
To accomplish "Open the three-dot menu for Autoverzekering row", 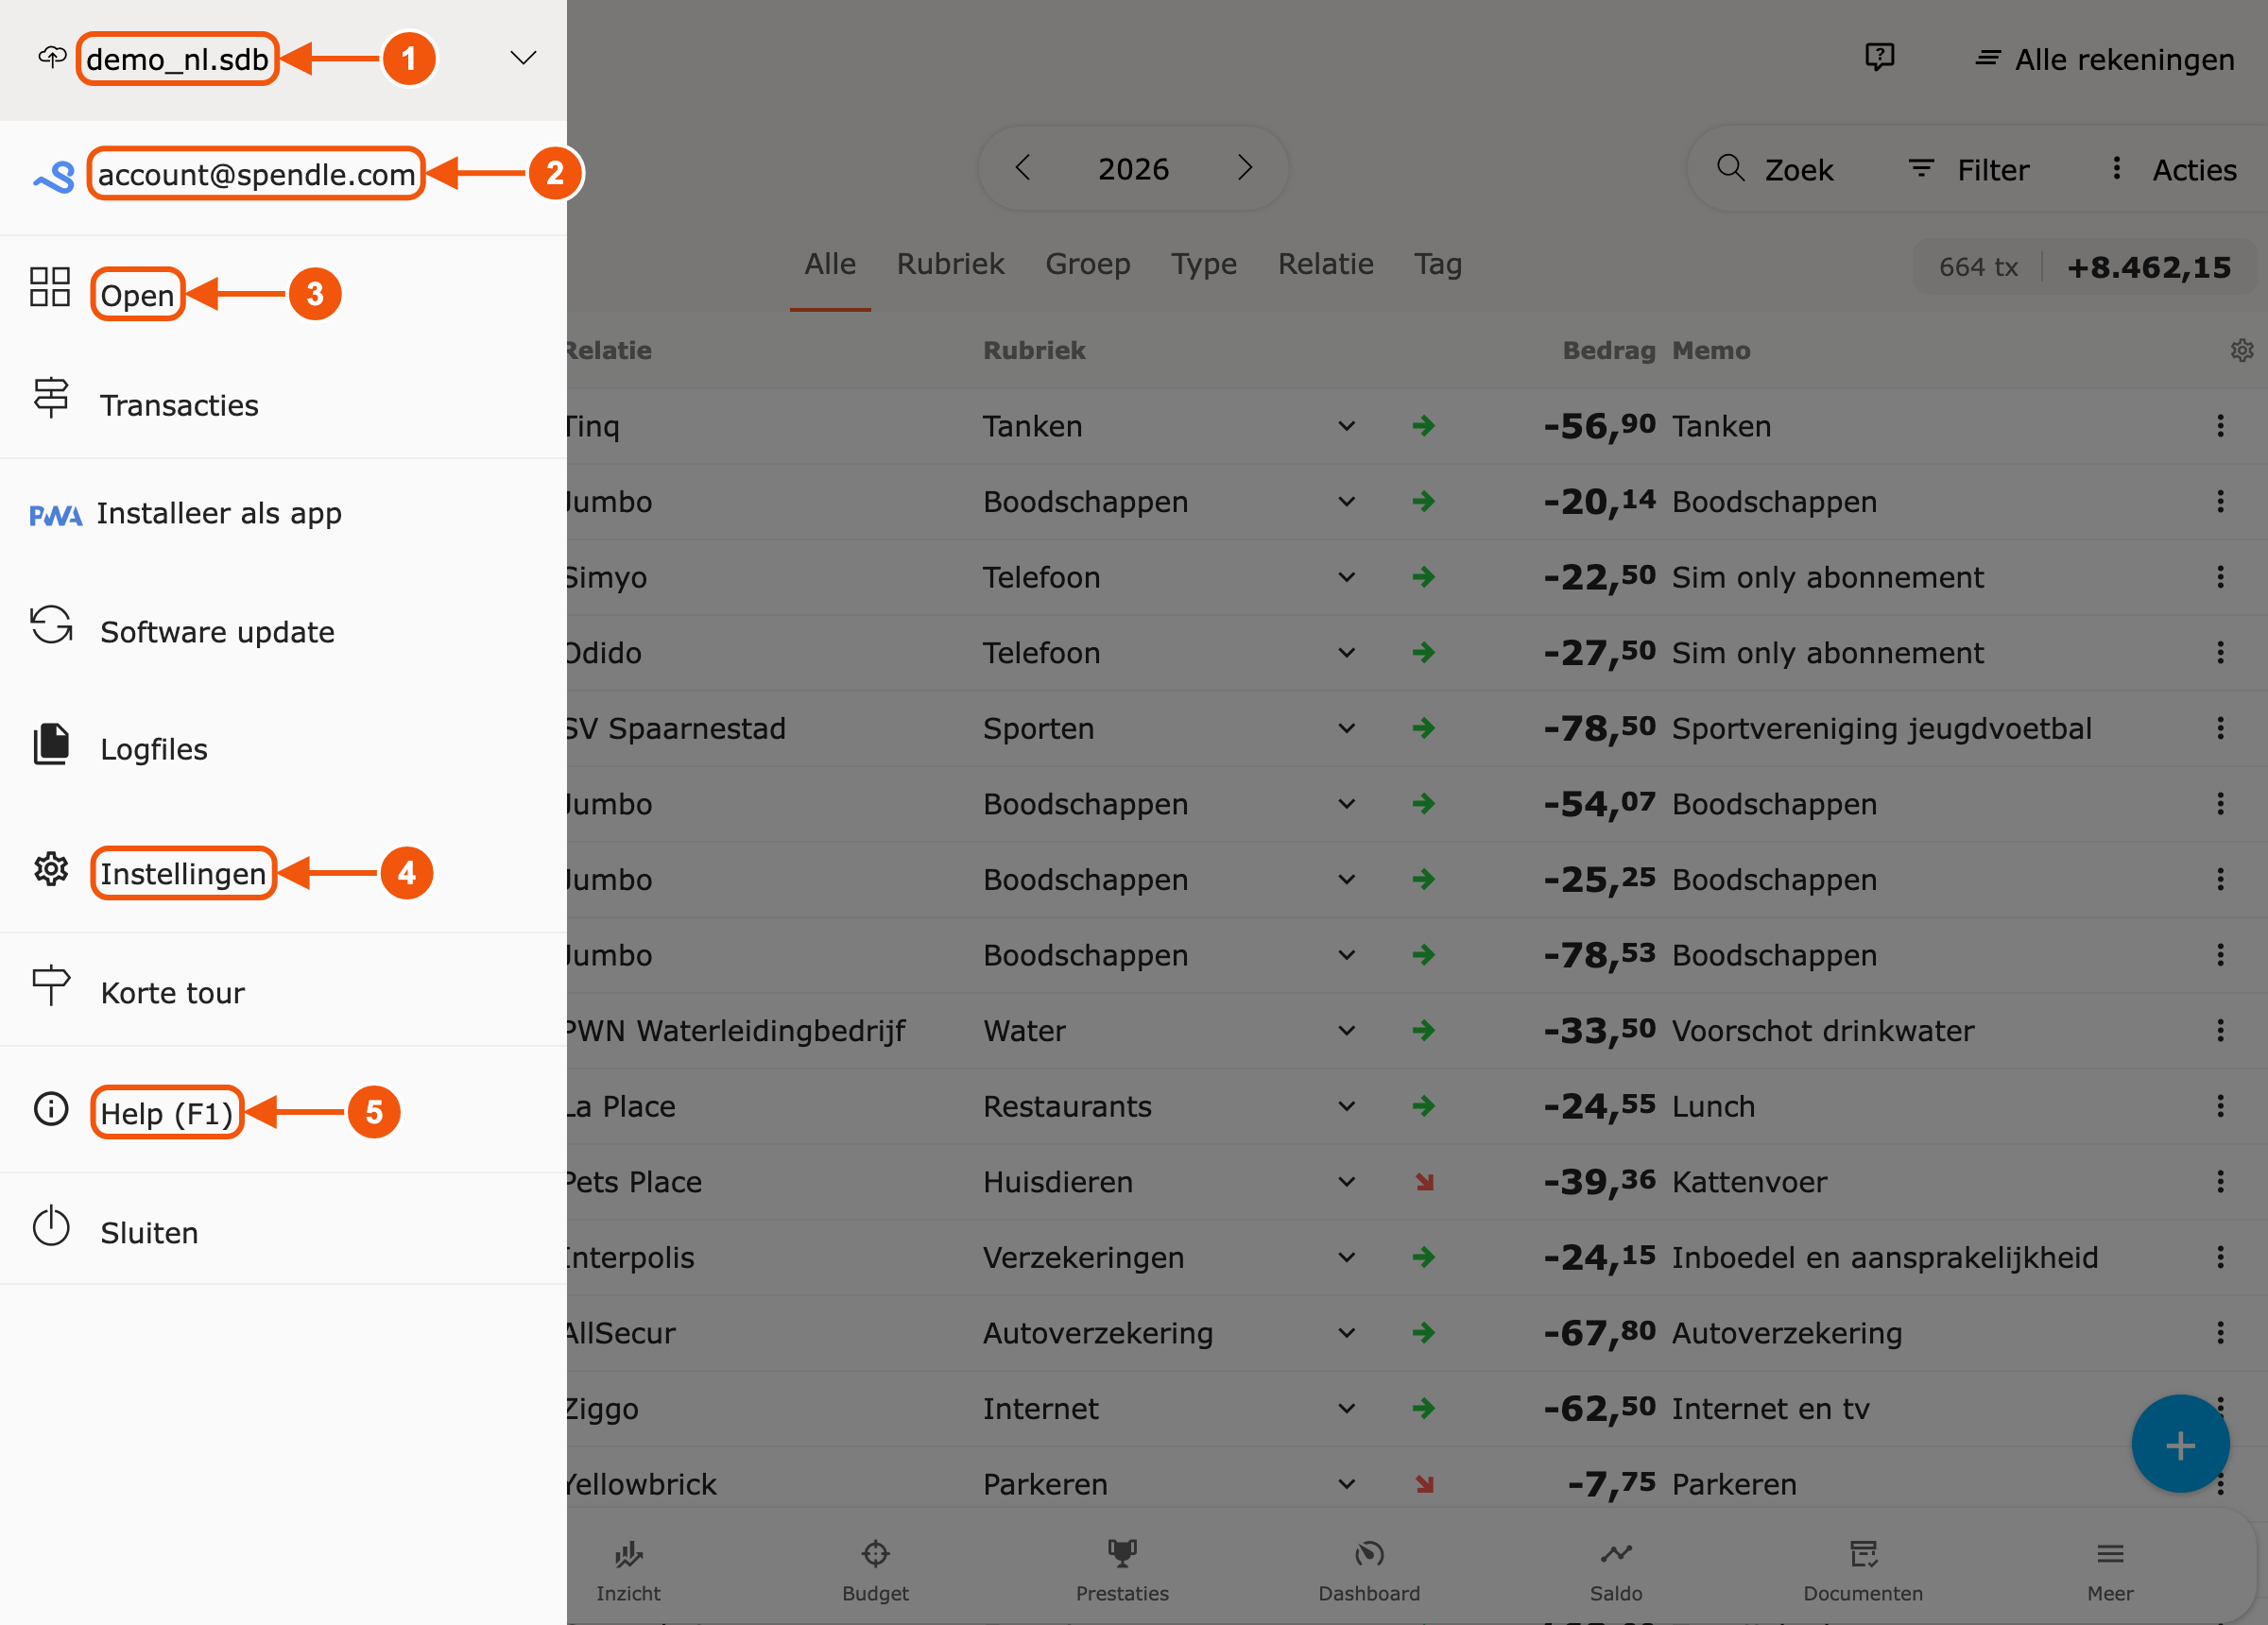I will click(x=2221, y=1333).
